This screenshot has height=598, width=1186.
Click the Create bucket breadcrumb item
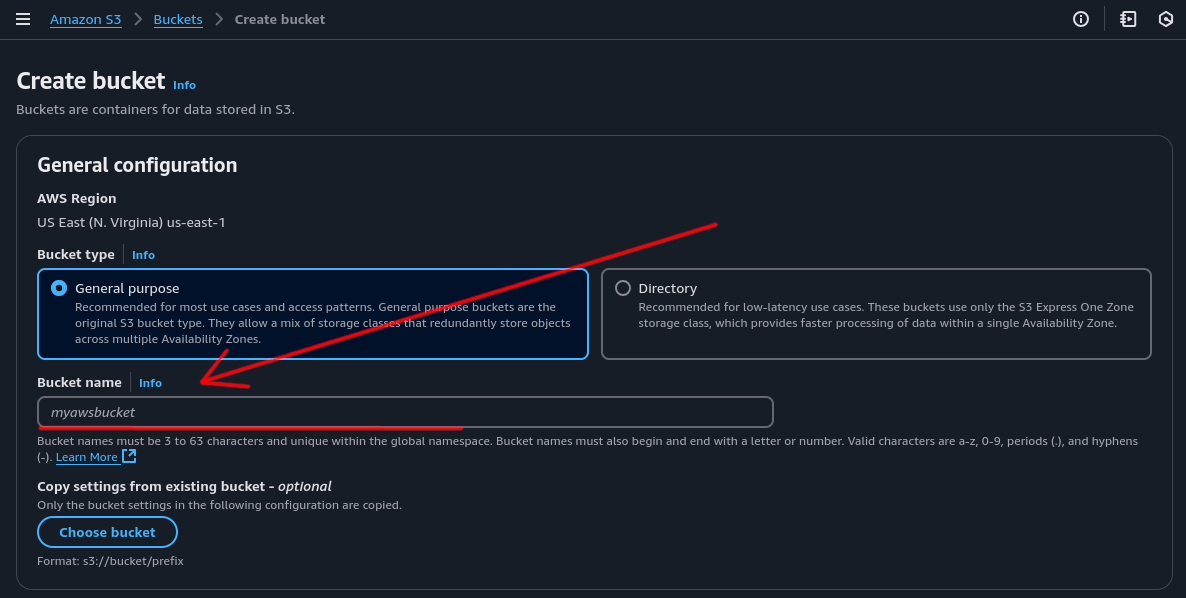(x=280, y=19)
